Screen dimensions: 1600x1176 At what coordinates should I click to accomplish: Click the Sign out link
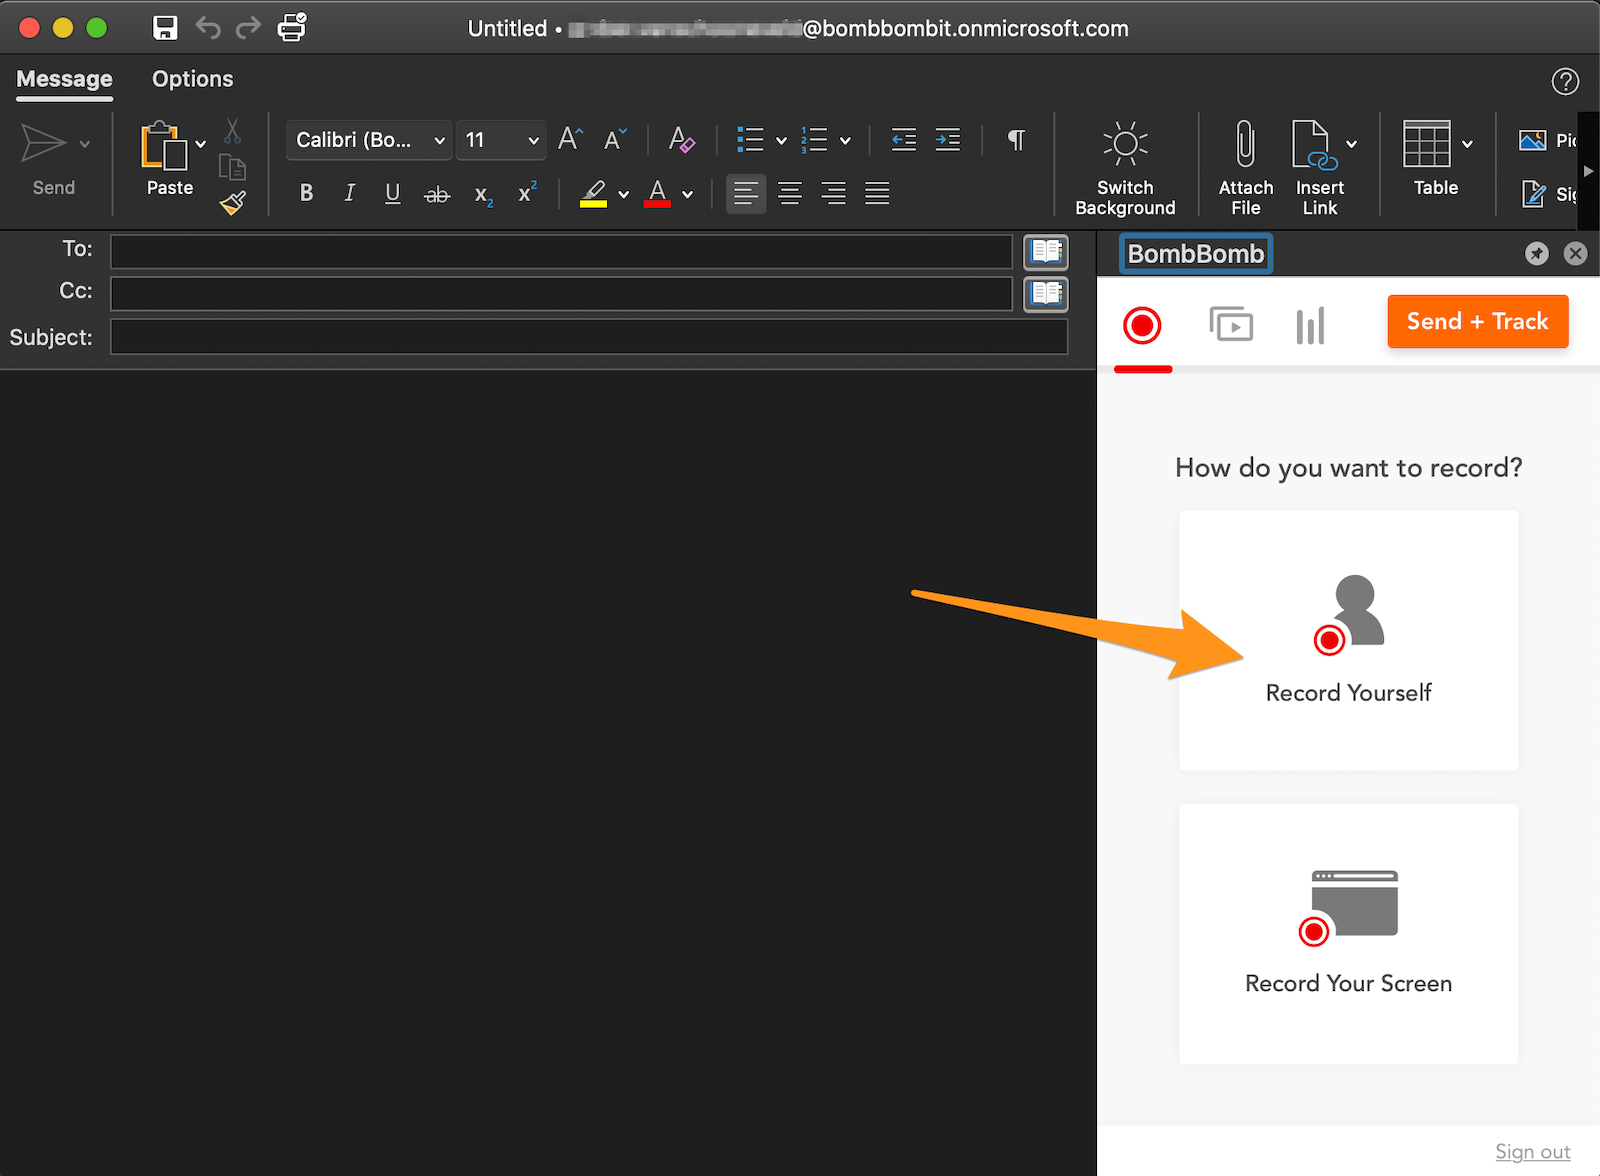(1532, 1152)
